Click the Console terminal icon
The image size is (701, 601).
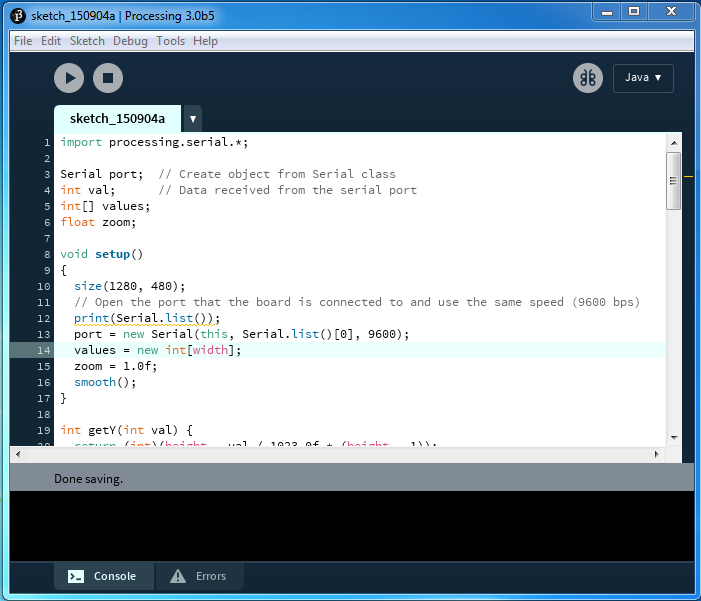tap(76, 576)
